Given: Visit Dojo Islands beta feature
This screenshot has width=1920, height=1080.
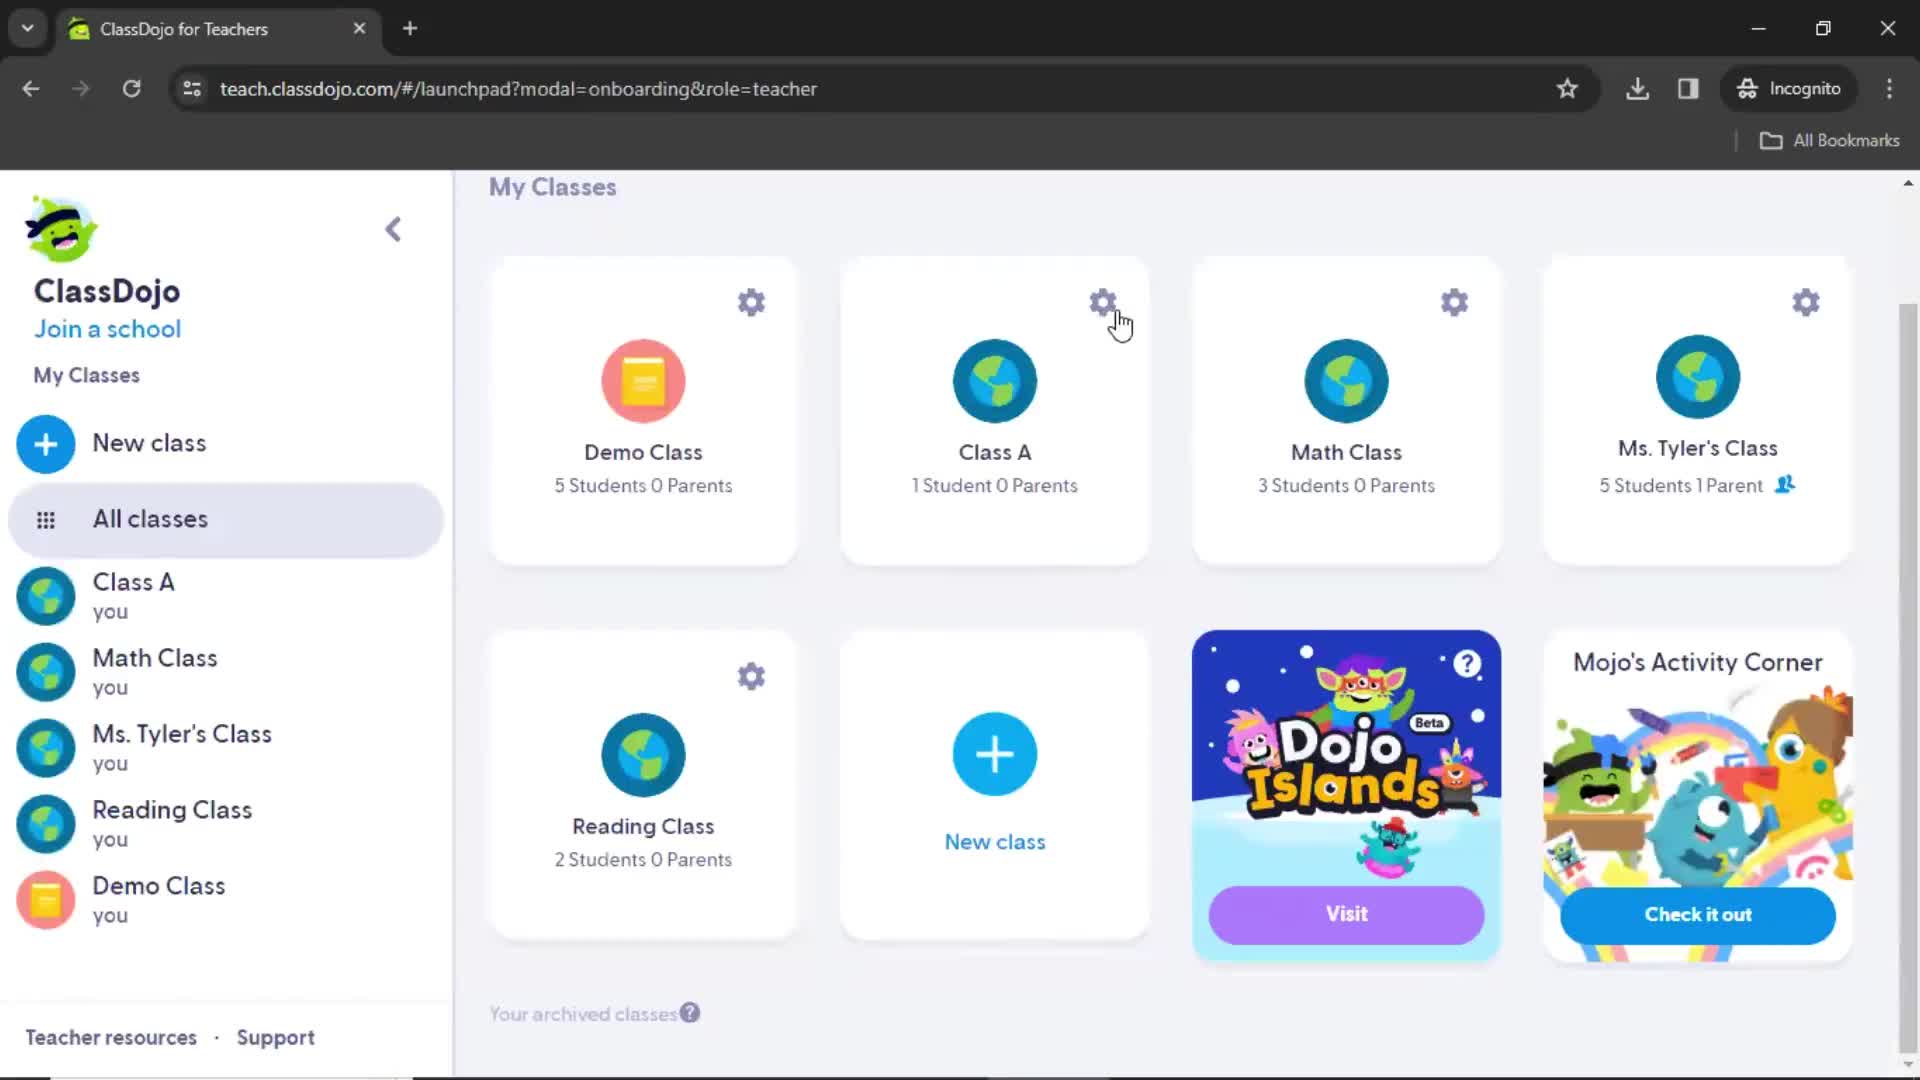Looking at the screenshot, I should pos(1348,914).
